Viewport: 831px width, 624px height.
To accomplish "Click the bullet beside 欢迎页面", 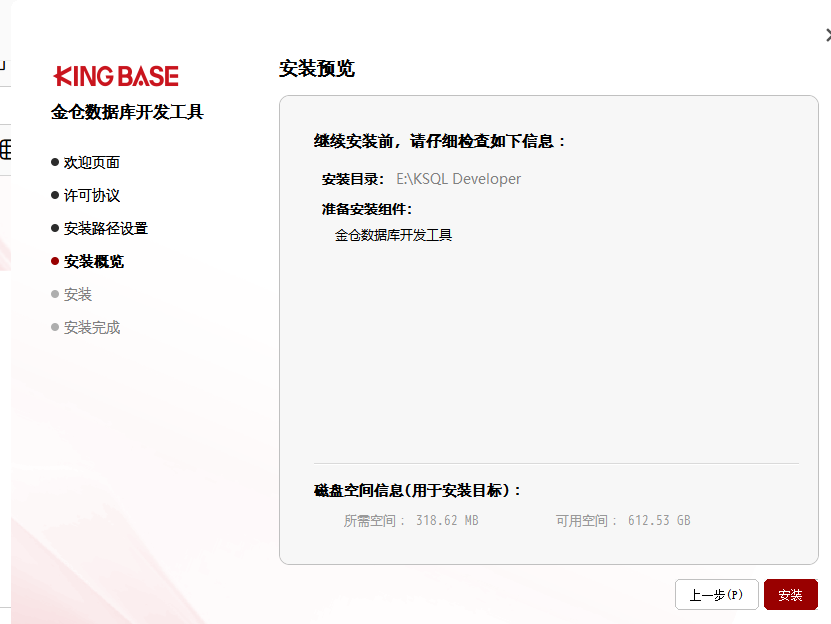I will (x=55, y=162).
